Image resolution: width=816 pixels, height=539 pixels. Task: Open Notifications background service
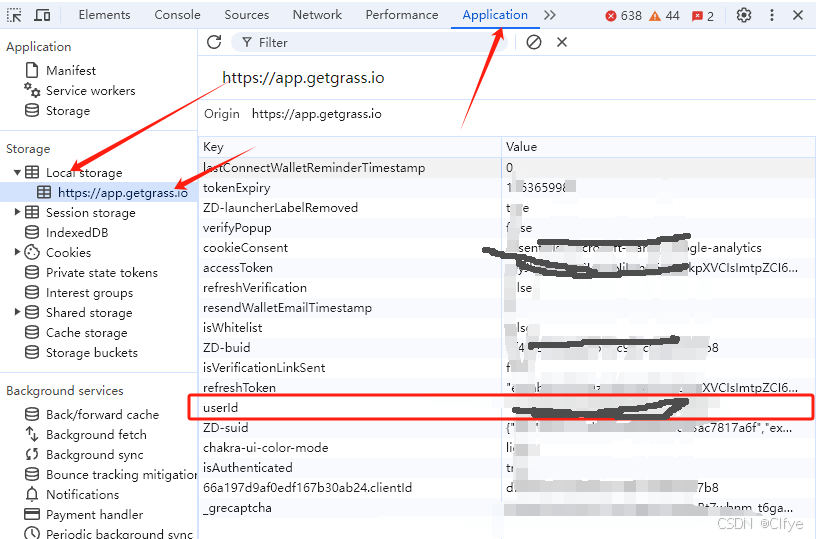click(x=82, y=494)
